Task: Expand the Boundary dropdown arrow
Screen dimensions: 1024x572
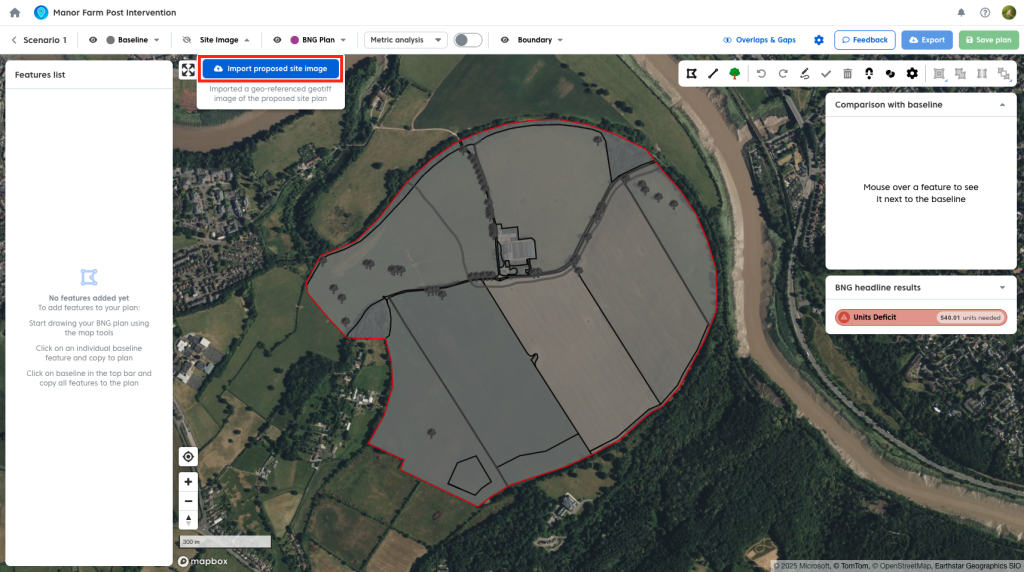Action: point(560,40)
